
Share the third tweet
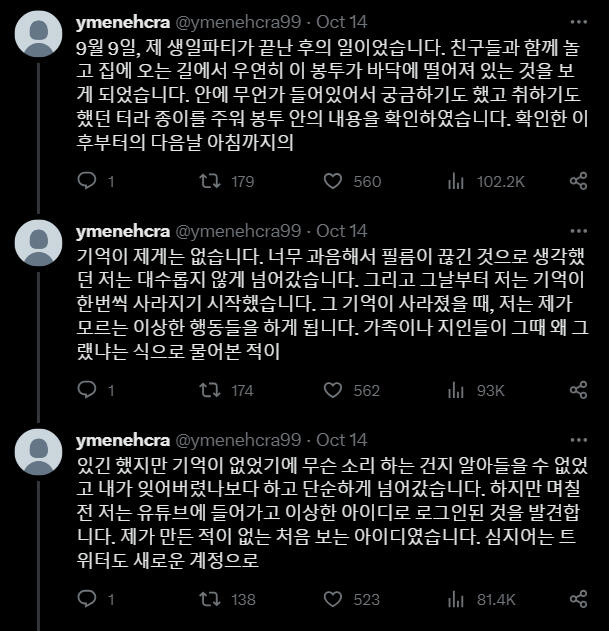[x=578, y=599]
